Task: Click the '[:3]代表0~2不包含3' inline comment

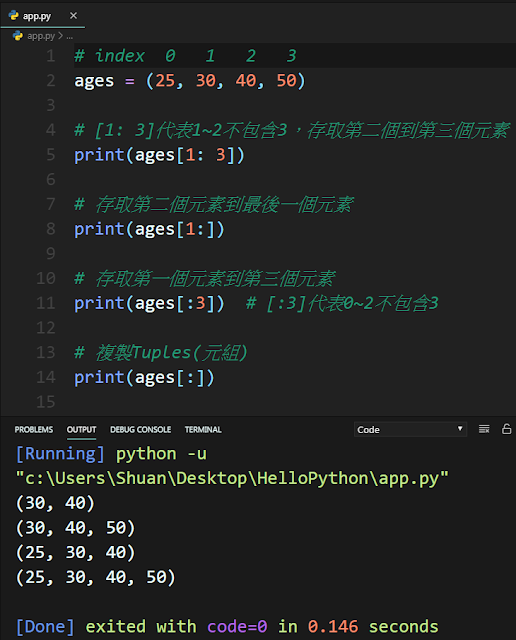Action: click(x=342, y=303)
